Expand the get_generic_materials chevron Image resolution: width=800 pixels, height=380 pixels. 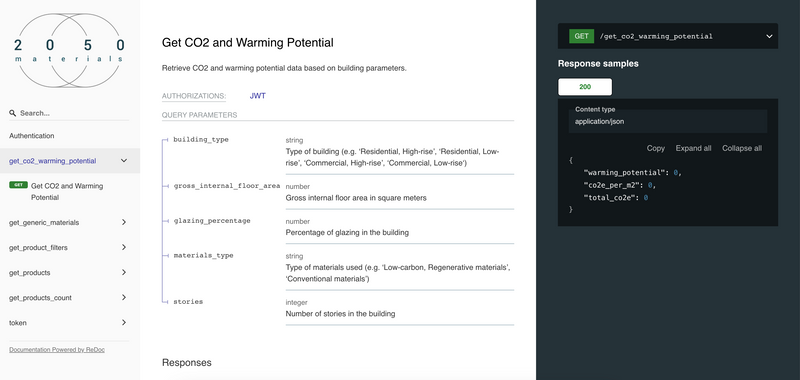pyautogui.click(x=123, y=222)
